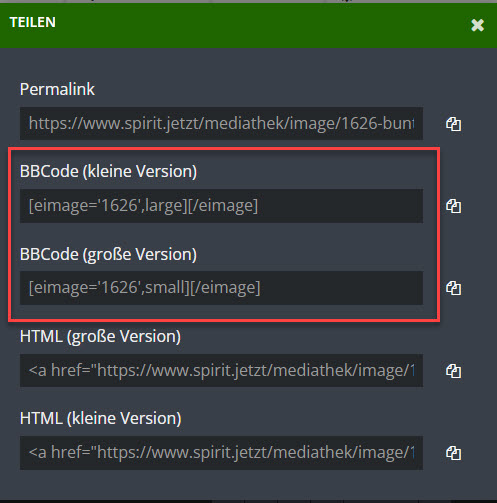Click empty dialog area below the last HTML field
The height and width of the screenshot is (503, 497).
pyautogui.click(x=248, y=485)
